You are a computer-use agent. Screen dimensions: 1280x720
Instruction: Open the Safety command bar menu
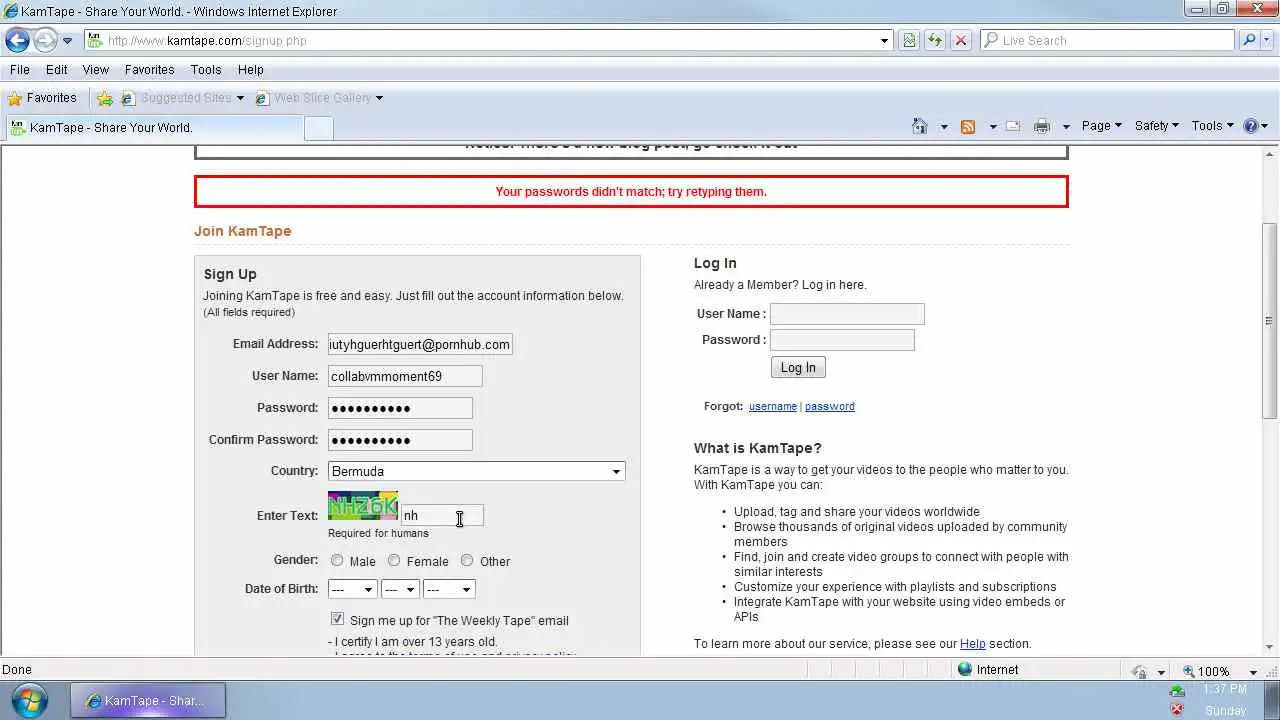[x=1157, y=126]
